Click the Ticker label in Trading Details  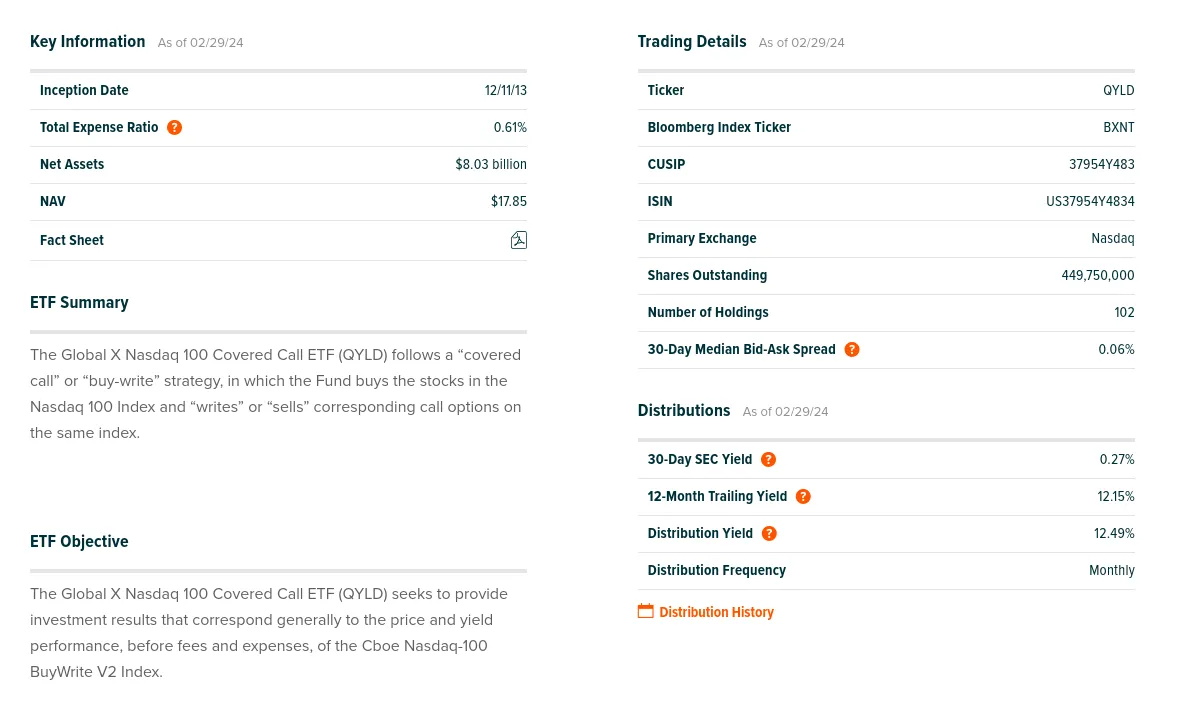tap(665, 91)
